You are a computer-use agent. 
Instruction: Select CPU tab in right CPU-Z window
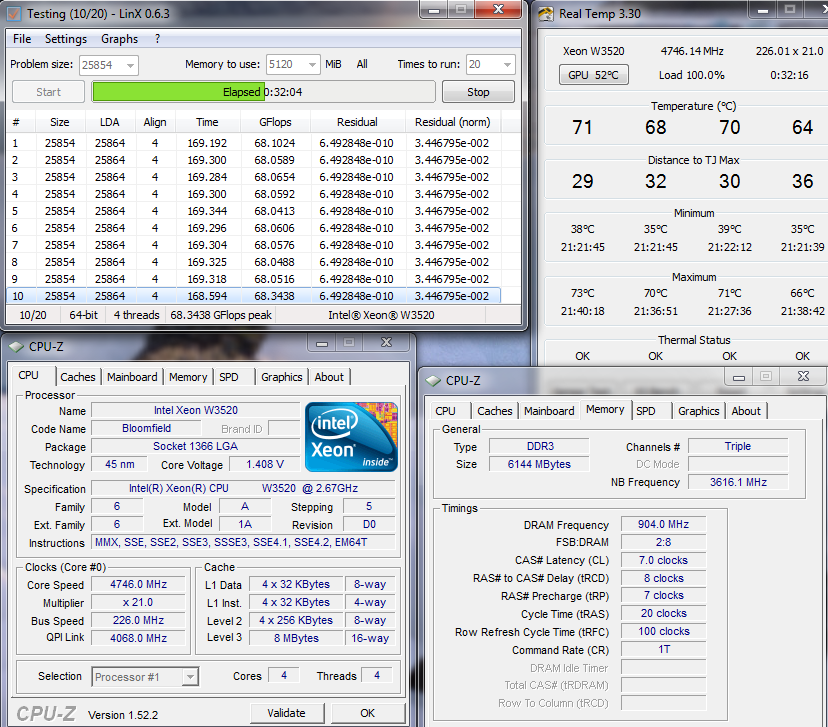[445, 411]
